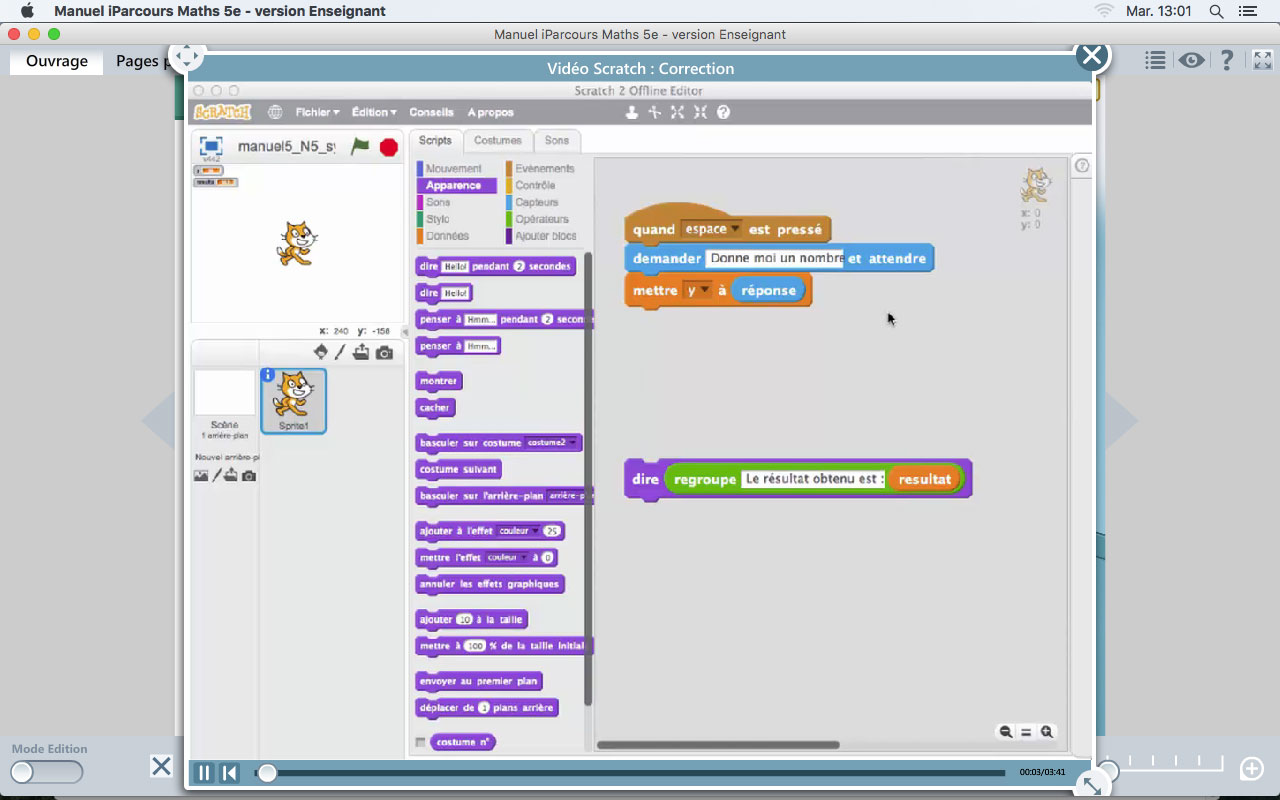This screenshot has width=1280, height=800.
Task: Open the A propos menu
Action: [490, 112]
